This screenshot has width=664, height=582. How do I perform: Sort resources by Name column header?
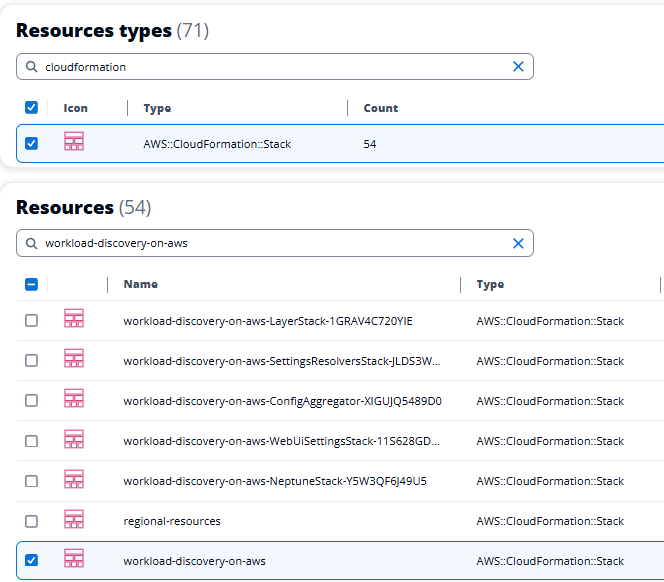point(141,284)
